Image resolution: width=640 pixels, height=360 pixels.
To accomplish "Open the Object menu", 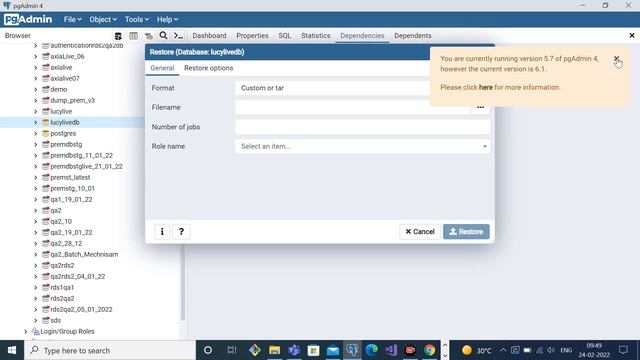I will coord(103,19).
